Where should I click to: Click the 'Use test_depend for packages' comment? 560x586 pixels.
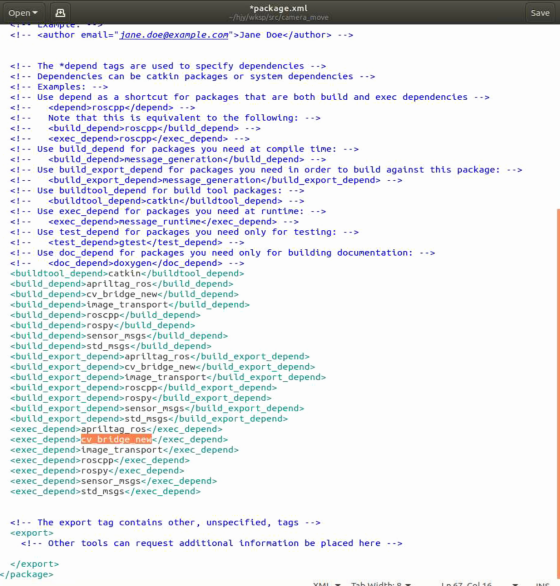[x=184, y=232]
